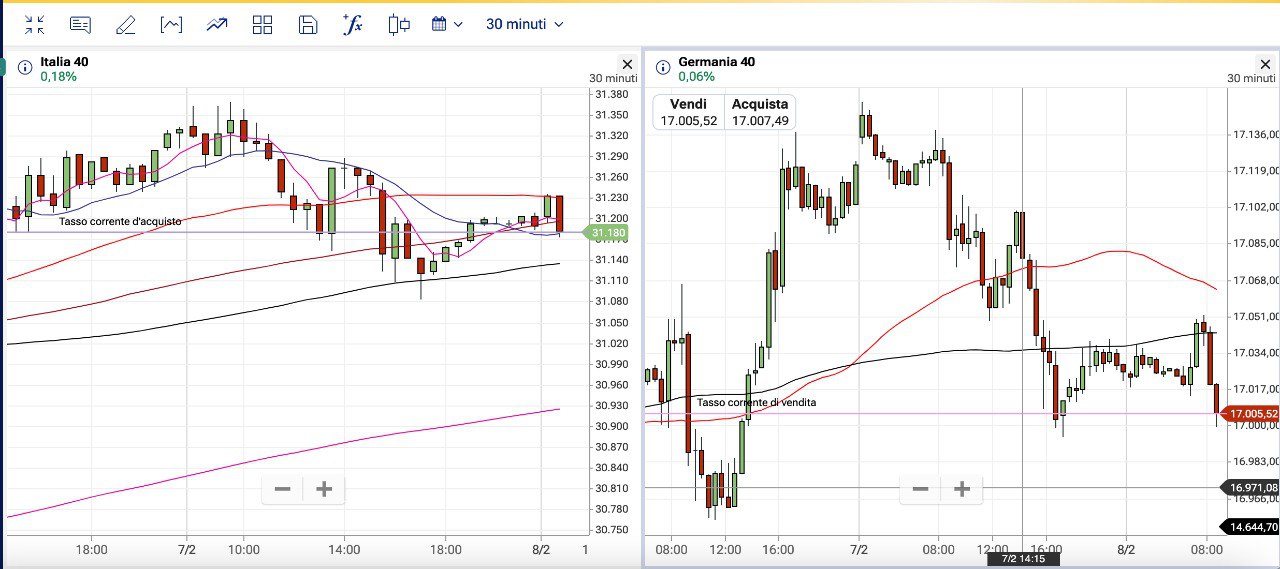The height and width of the screenshot is (569, 1280).
Task: Zoom out on the Italia 40 chart
Action: (x=283, y=489)
